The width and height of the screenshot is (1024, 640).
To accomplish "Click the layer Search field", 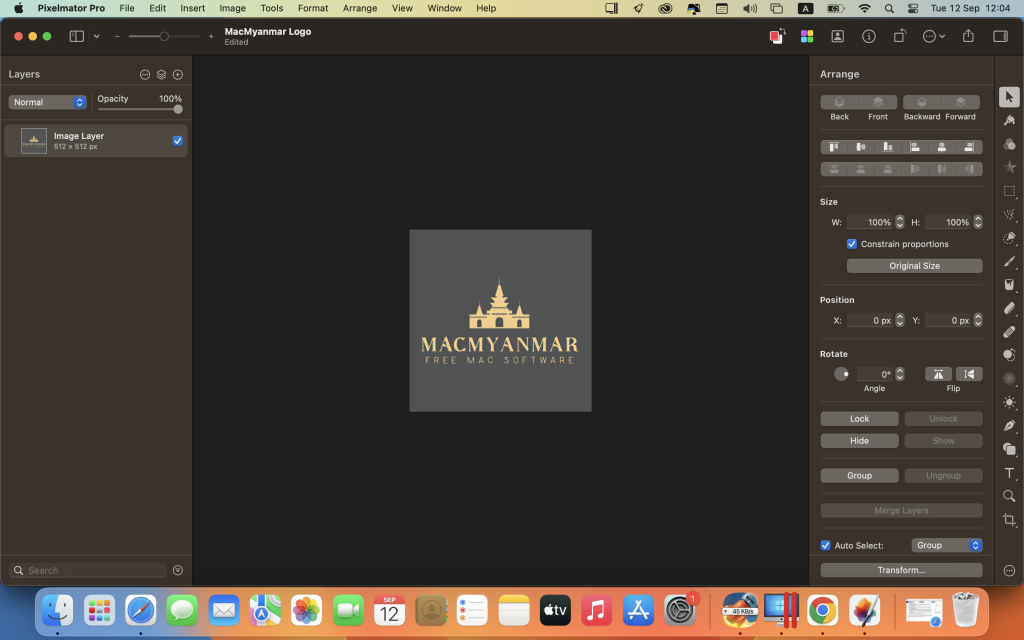I will 88,570.
